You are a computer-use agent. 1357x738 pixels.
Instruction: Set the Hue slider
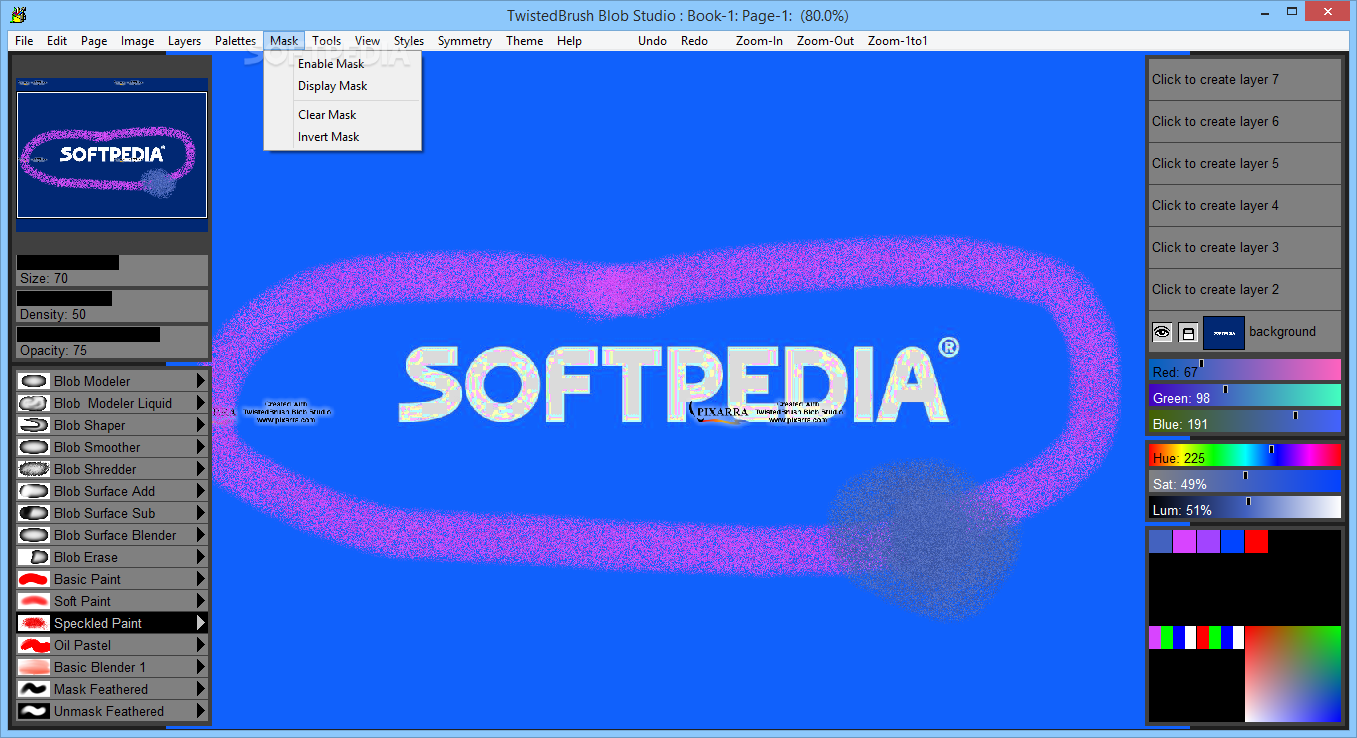tap(1245, 456)
